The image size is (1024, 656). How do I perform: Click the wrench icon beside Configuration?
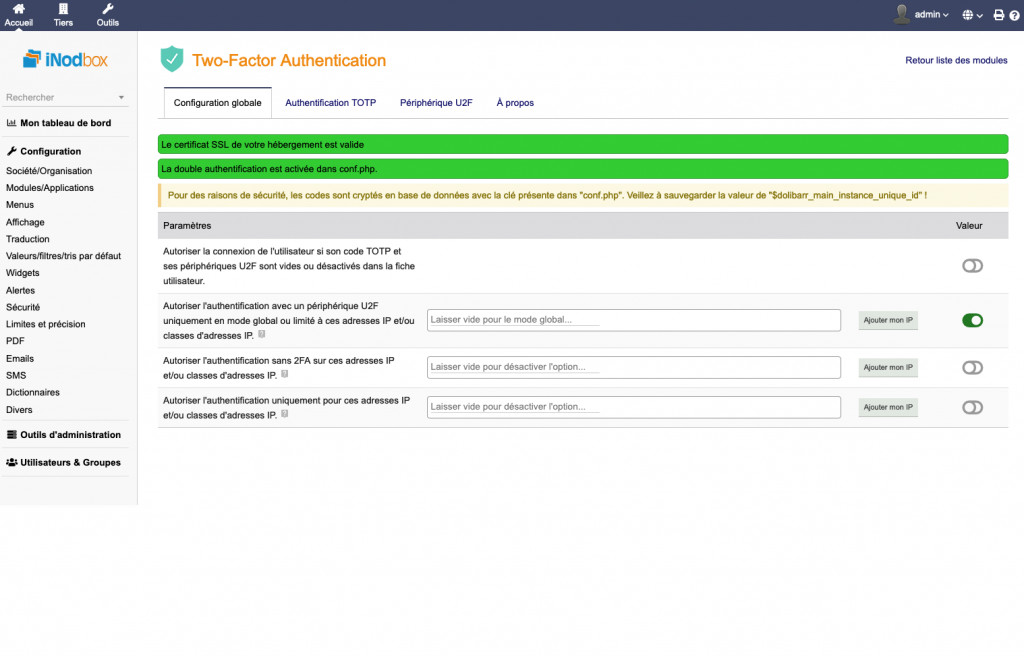11,151
